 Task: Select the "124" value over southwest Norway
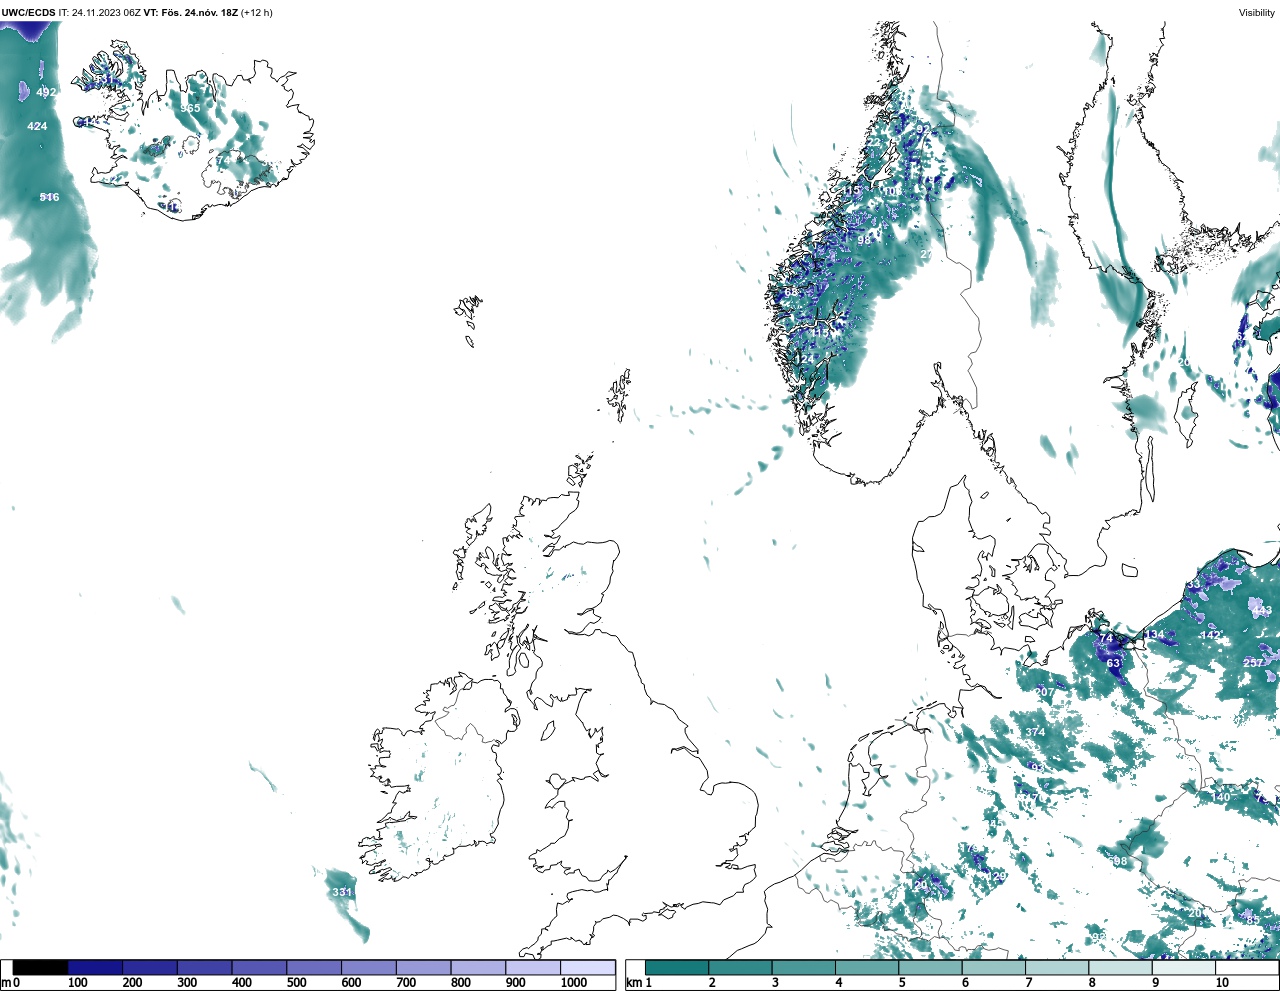tap(804, 359)
